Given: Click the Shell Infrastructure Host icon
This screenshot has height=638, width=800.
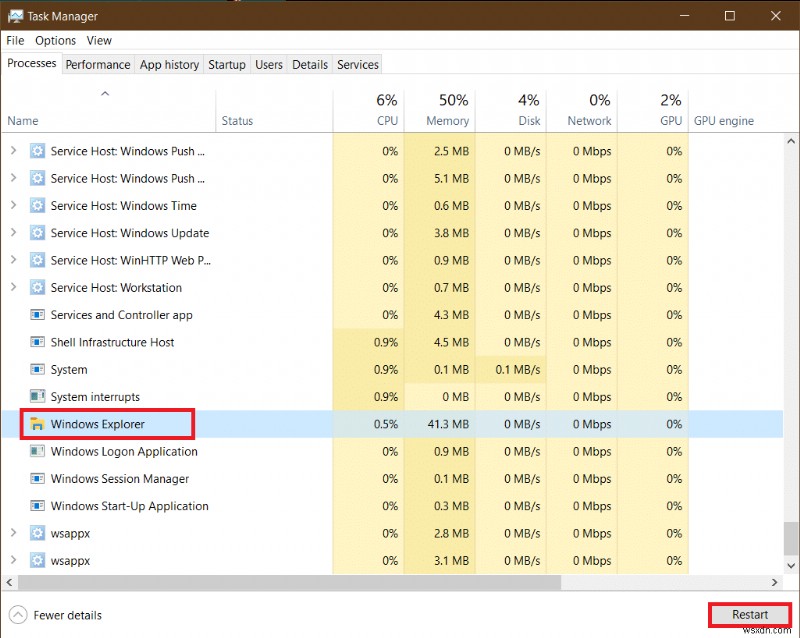Looking at the screenshot, I should (x=36, y=342).
